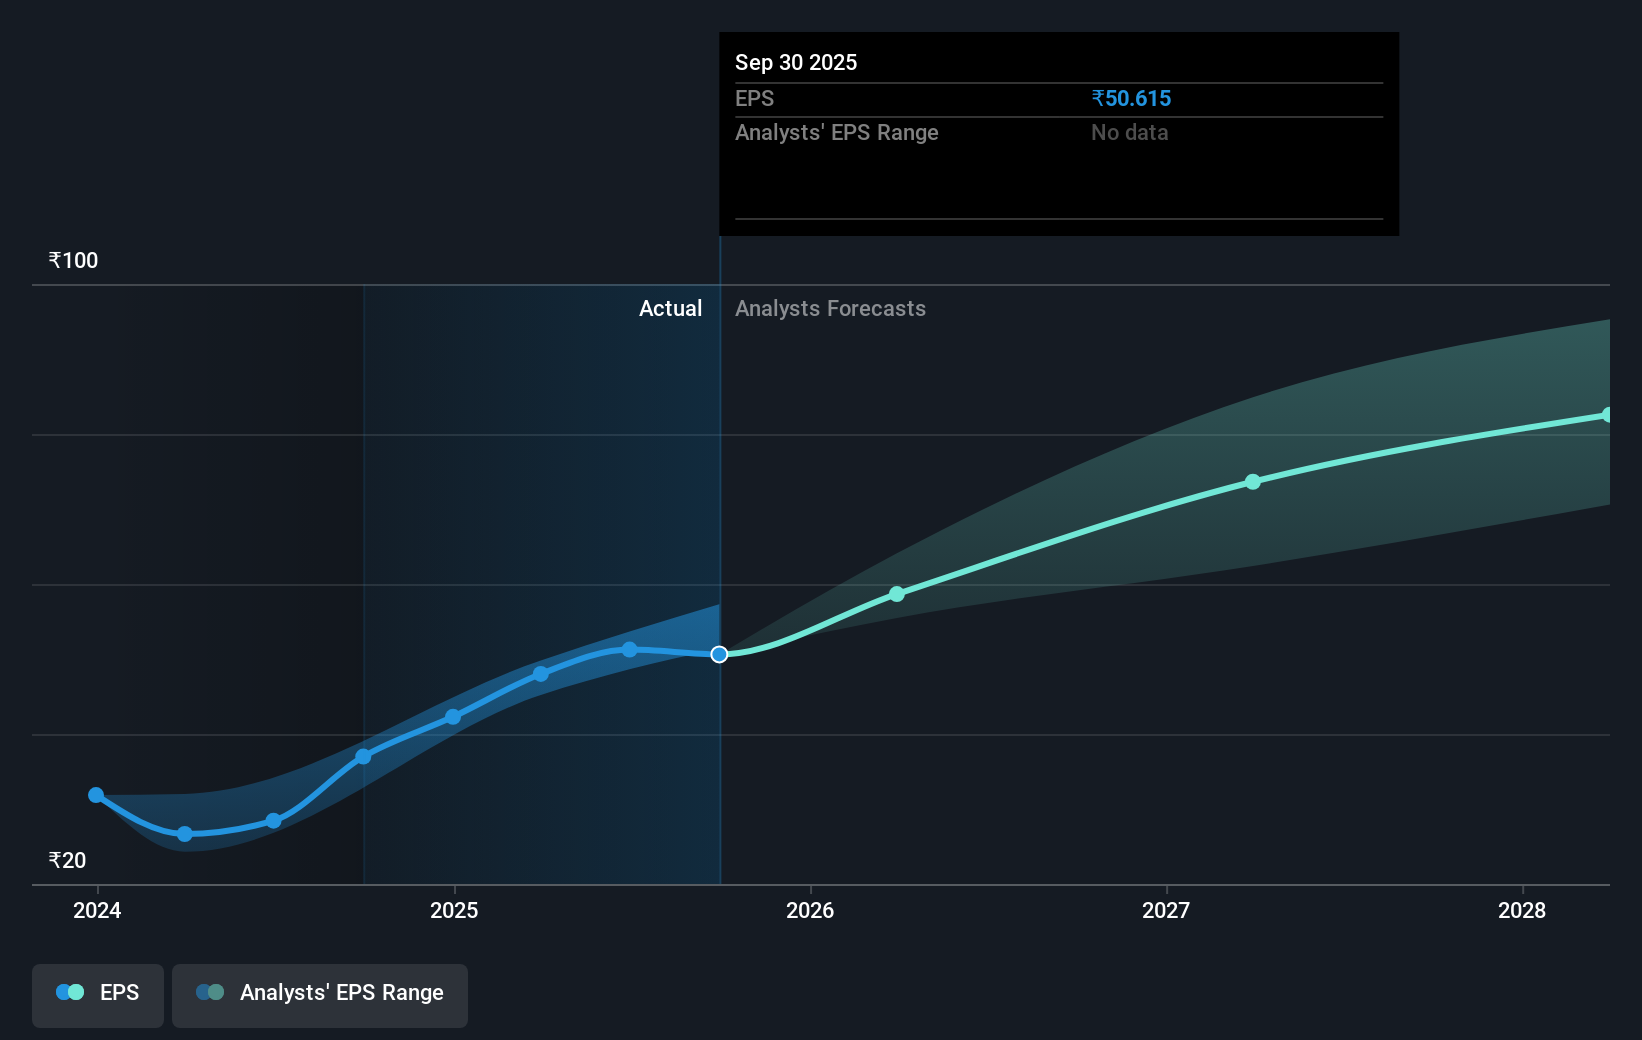Select the Analysts Forecasts section label

tap(830, 308)
